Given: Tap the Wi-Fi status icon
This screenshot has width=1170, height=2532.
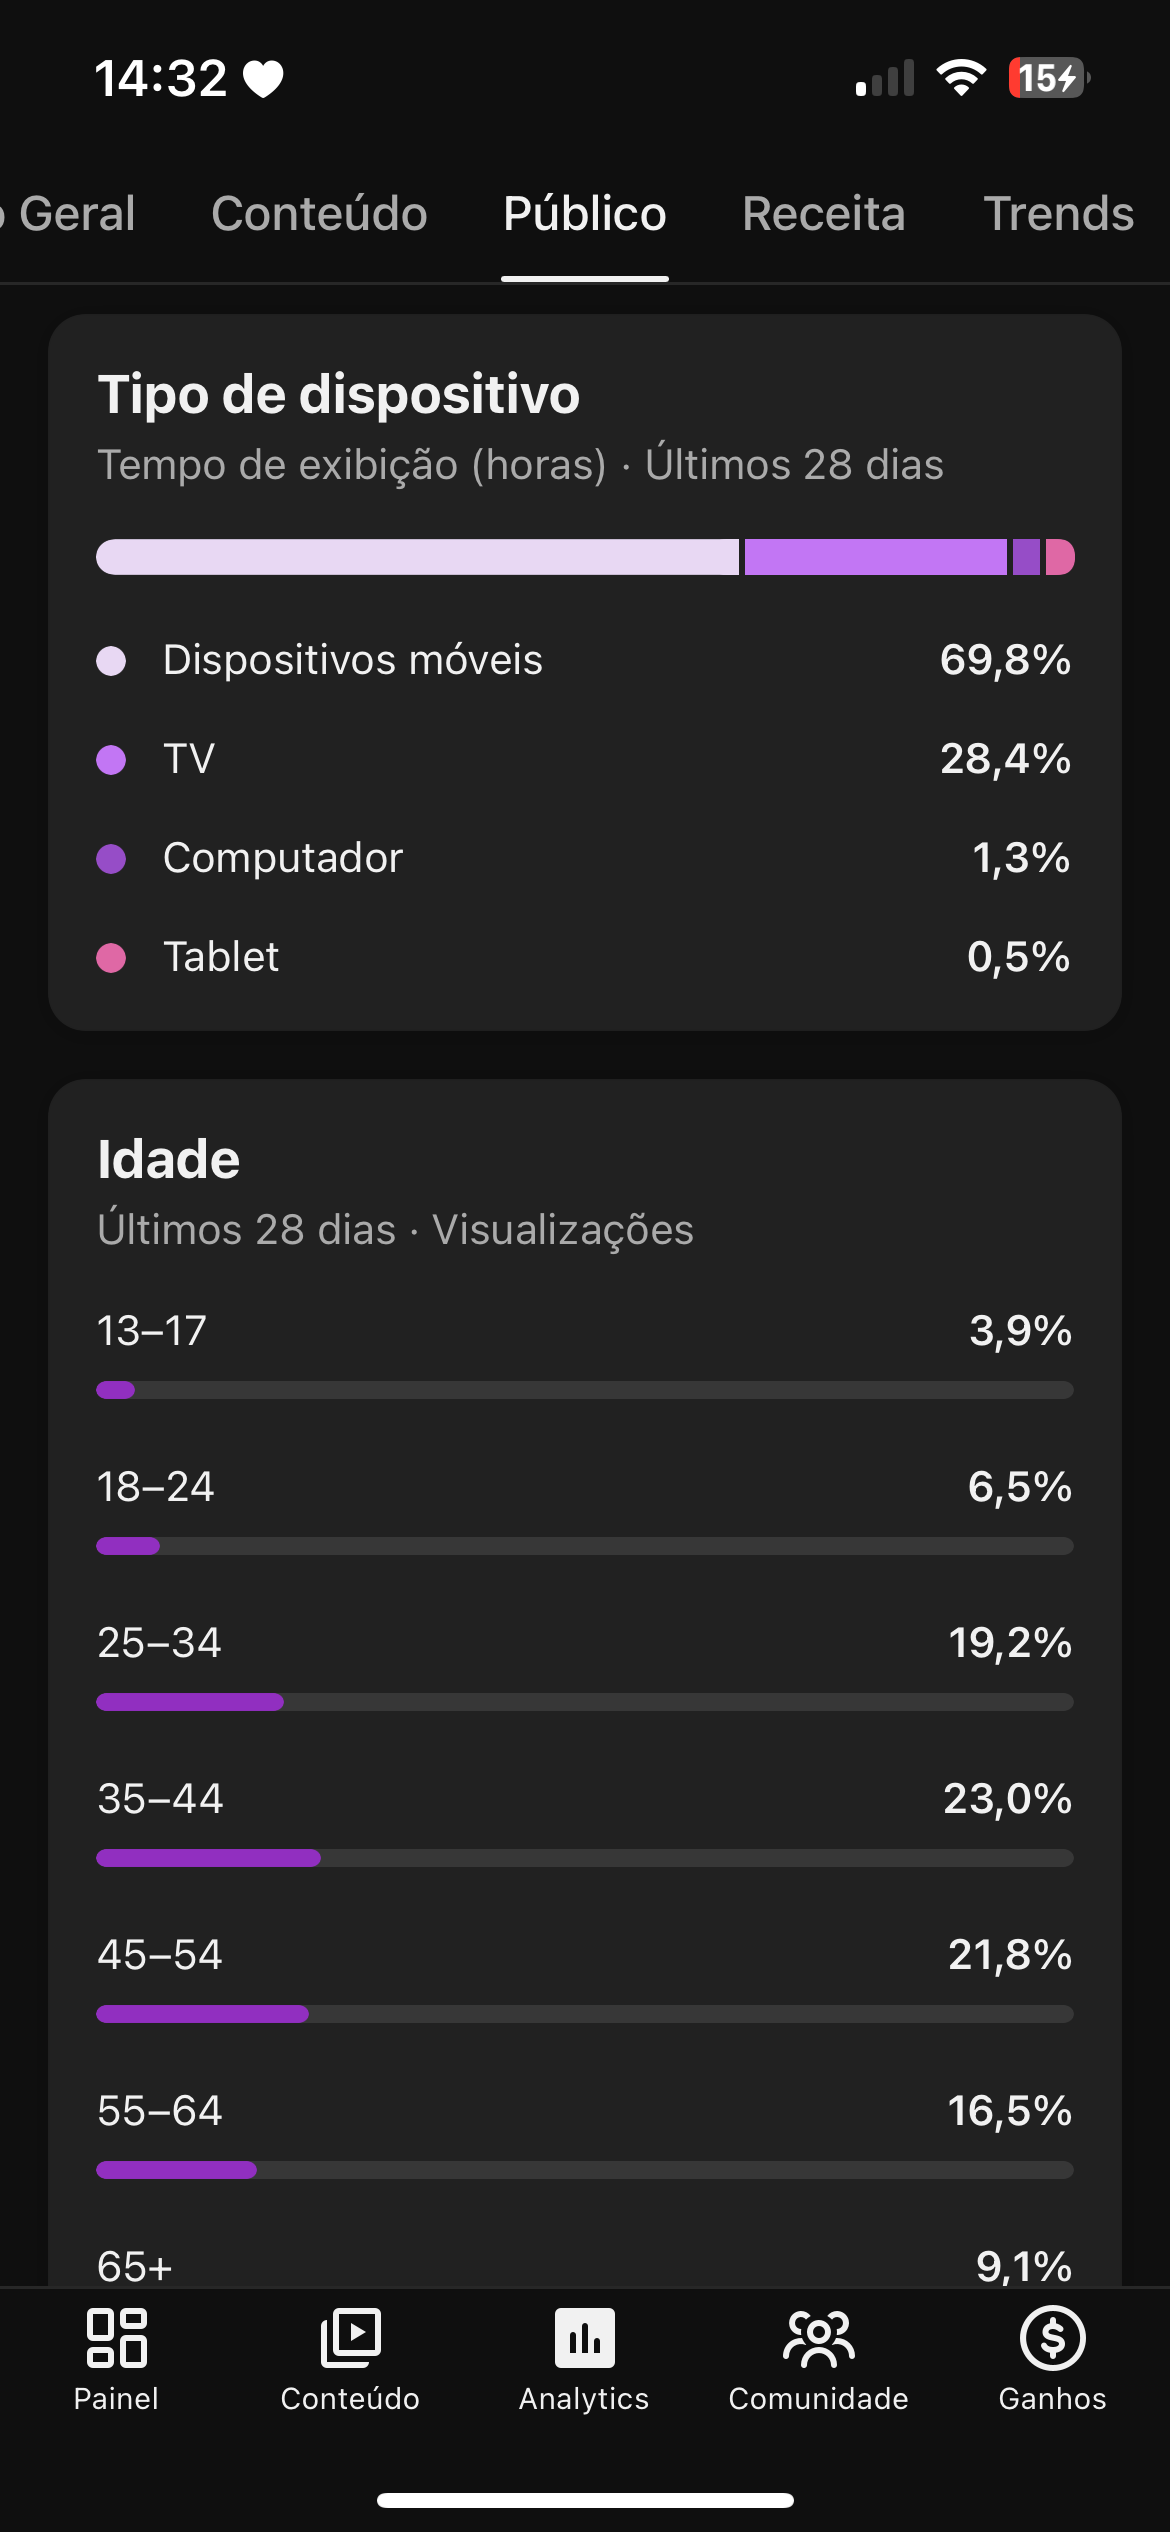Looking at the screenshot, I should [x=960, y=78].
